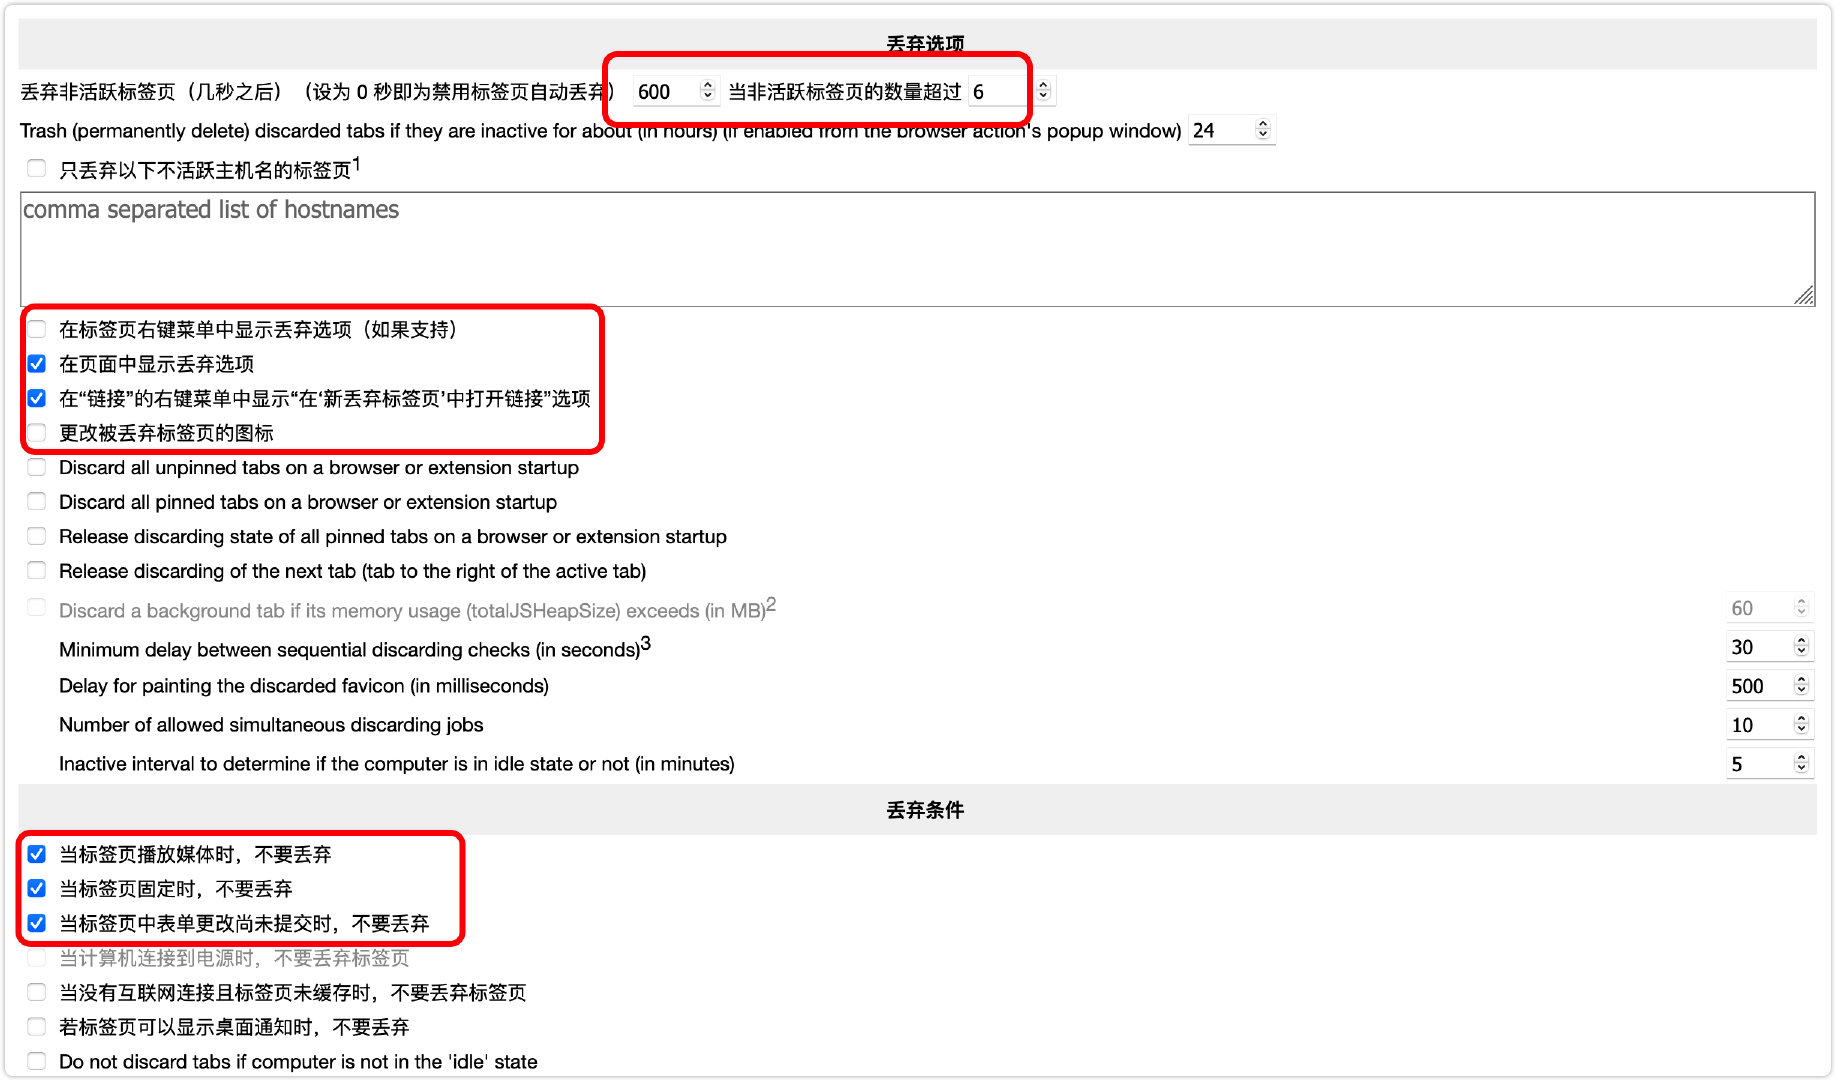Click the stepper arrows beside the value 6
Screen dimensions: 1835x1080
1043,91
